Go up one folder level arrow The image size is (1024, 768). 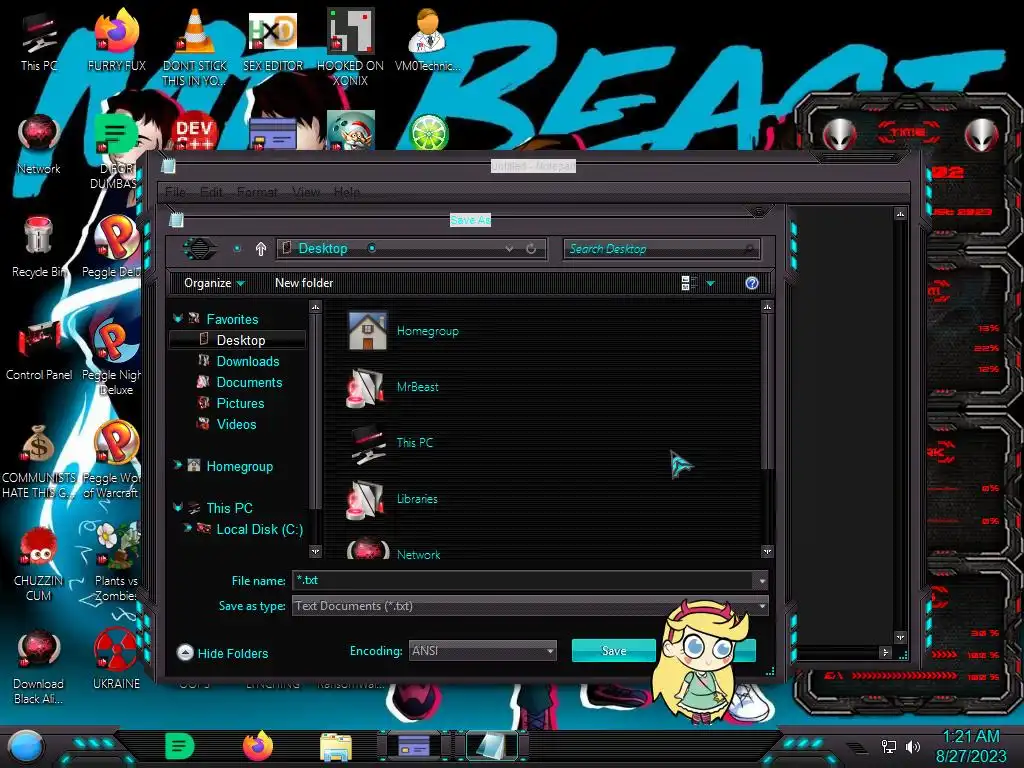[261, 249]
